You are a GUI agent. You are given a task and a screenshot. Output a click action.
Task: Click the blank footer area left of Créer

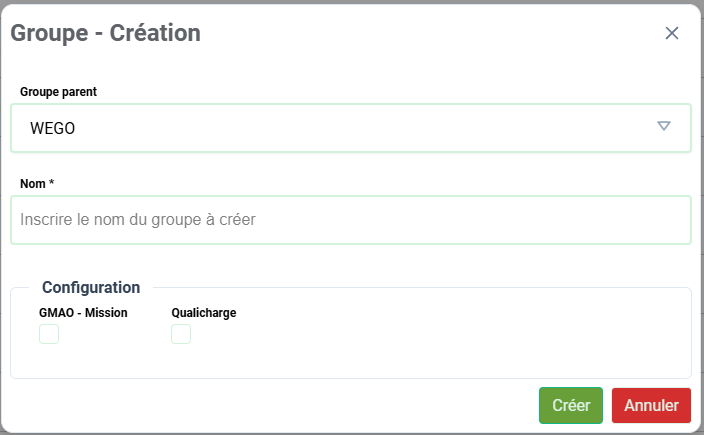(x=270, y=406)
